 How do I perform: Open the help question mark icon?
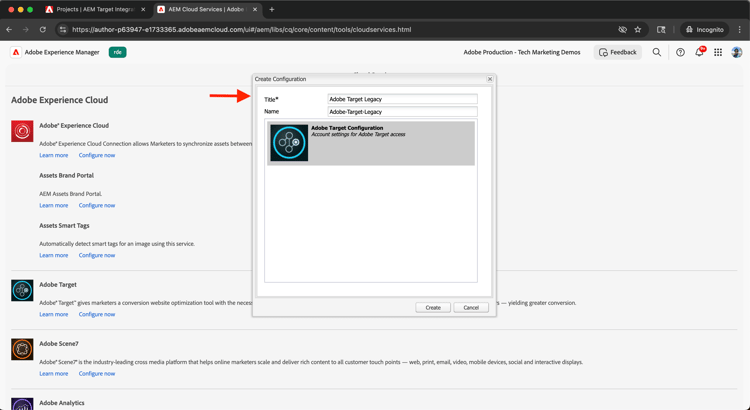[x=680, y=52]
